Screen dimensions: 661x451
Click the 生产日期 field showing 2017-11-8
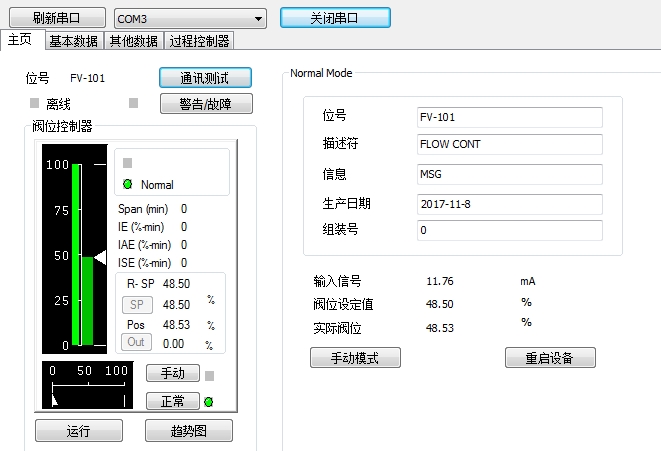tap(509, 204)
